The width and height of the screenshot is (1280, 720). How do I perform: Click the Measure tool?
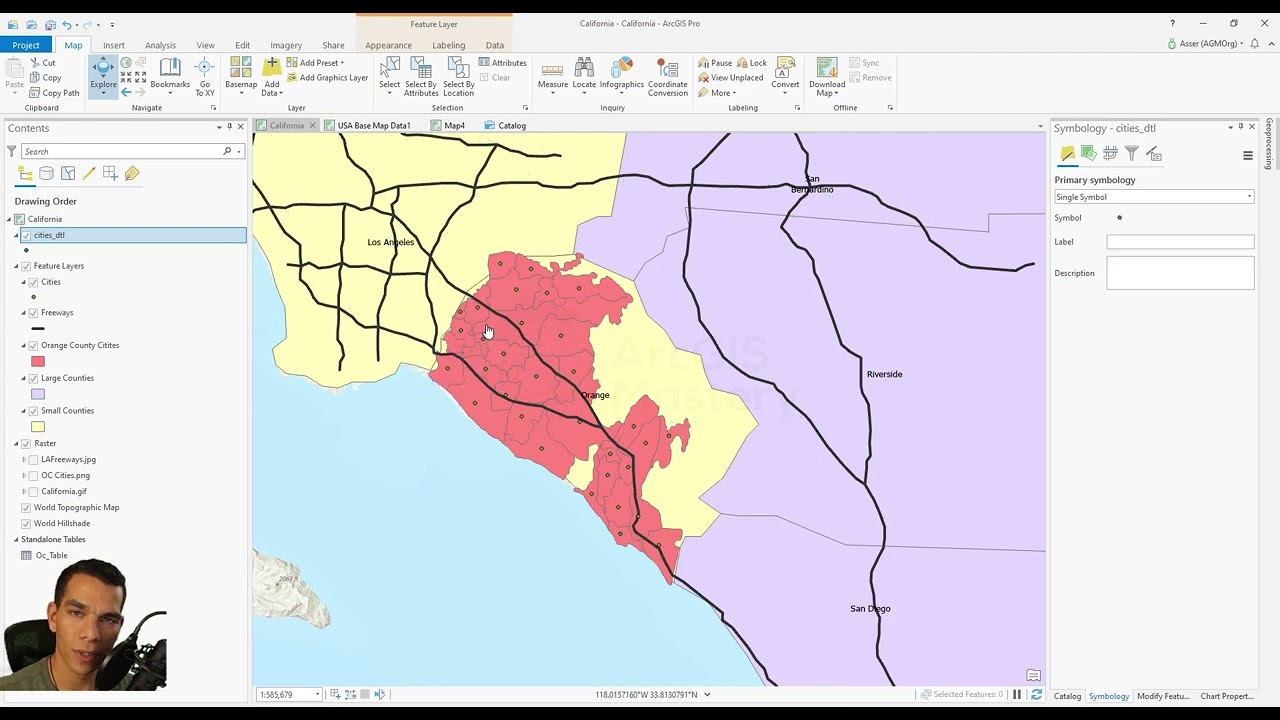553,74
